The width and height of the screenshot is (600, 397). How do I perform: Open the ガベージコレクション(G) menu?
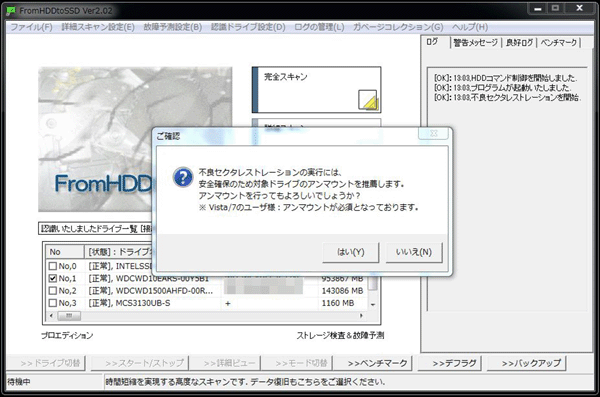398,27
